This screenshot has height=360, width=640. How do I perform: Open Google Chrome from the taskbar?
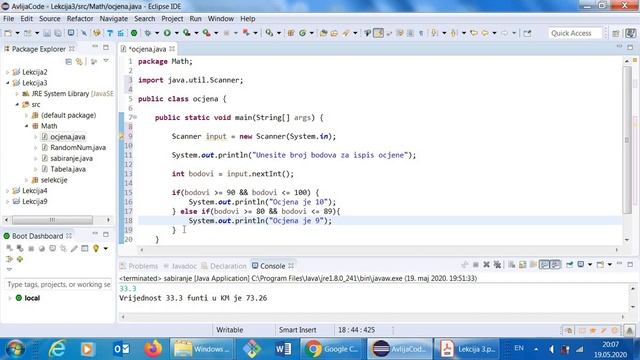click(332, 349)
